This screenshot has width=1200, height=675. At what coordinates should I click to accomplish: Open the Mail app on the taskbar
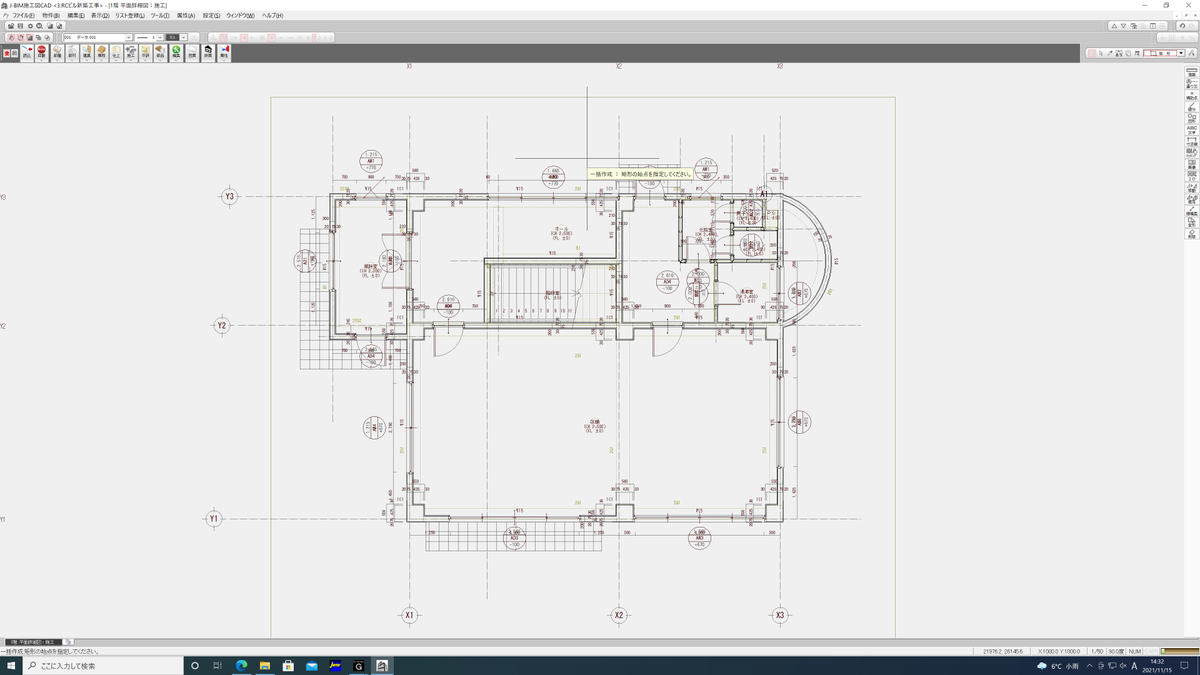[312, 665]
